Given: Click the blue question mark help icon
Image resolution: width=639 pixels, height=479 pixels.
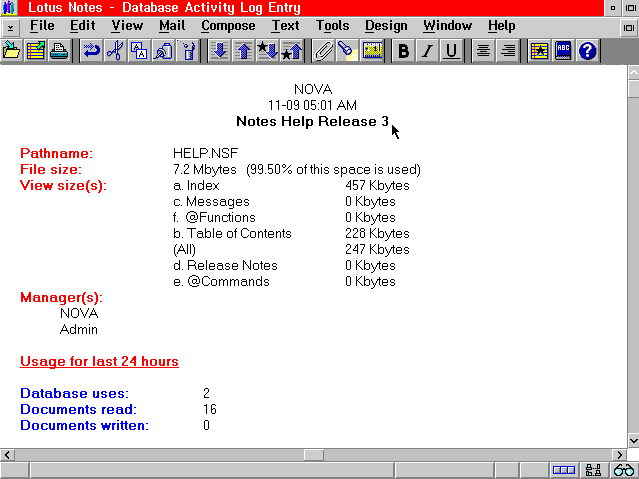Looking at the screenshot, I should 587,51.
